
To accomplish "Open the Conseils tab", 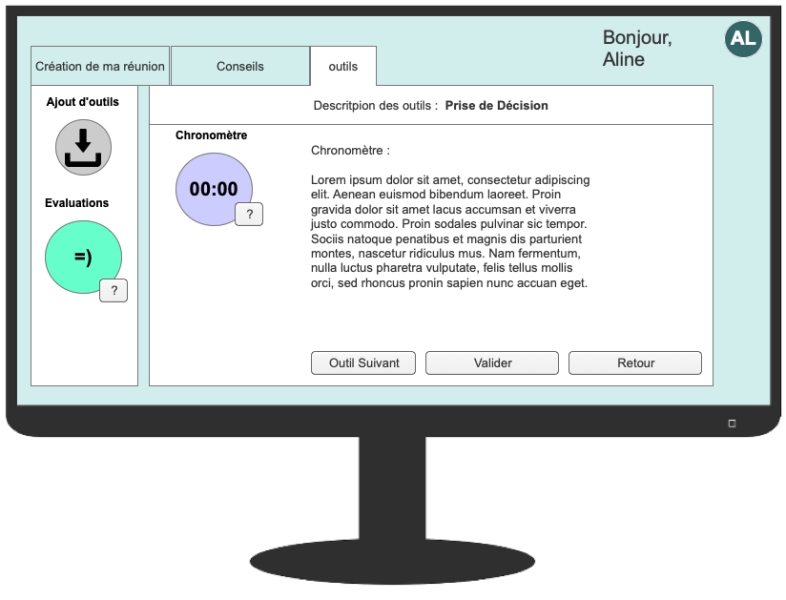I will [240, 66].
